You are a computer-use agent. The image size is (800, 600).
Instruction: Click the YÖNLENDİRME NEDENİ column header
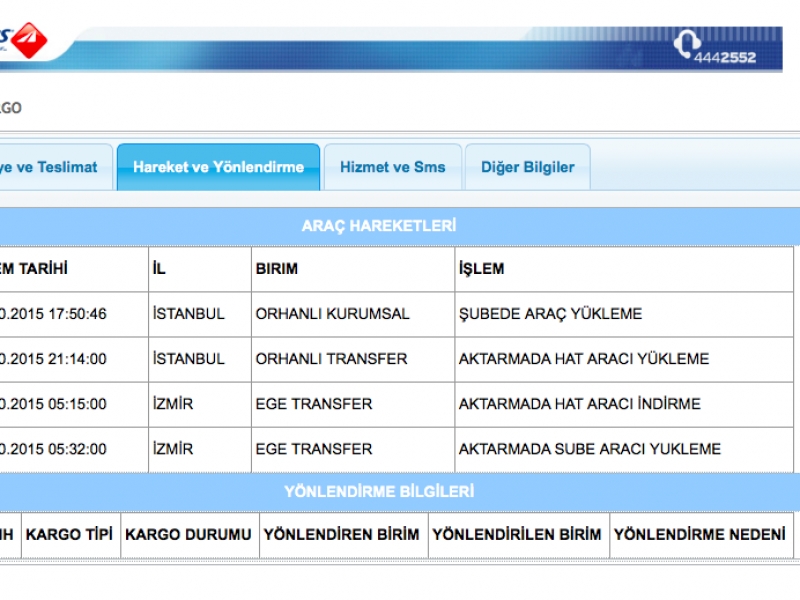(x=699, y=535)
